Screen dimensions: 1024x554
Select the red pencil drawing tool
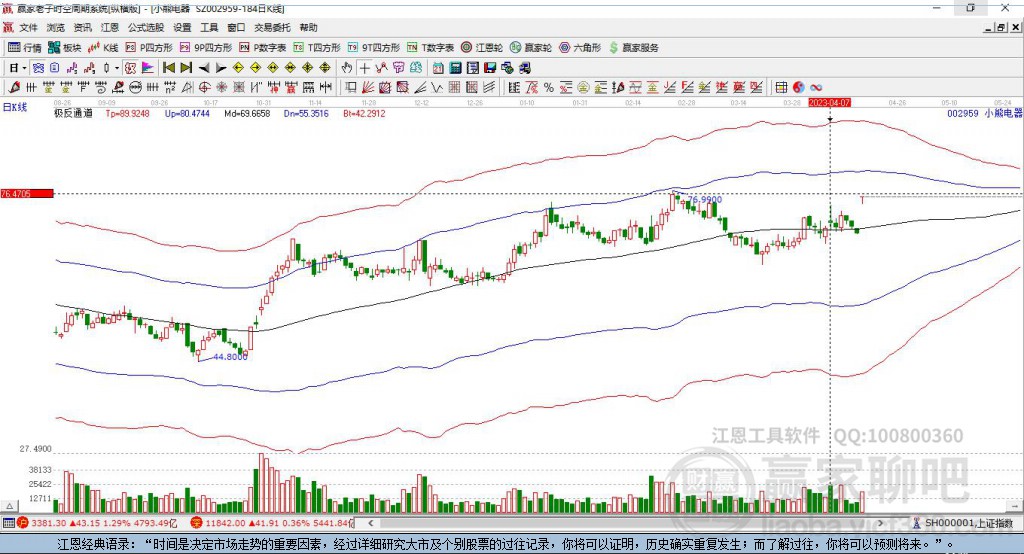(x=14, y=88)
